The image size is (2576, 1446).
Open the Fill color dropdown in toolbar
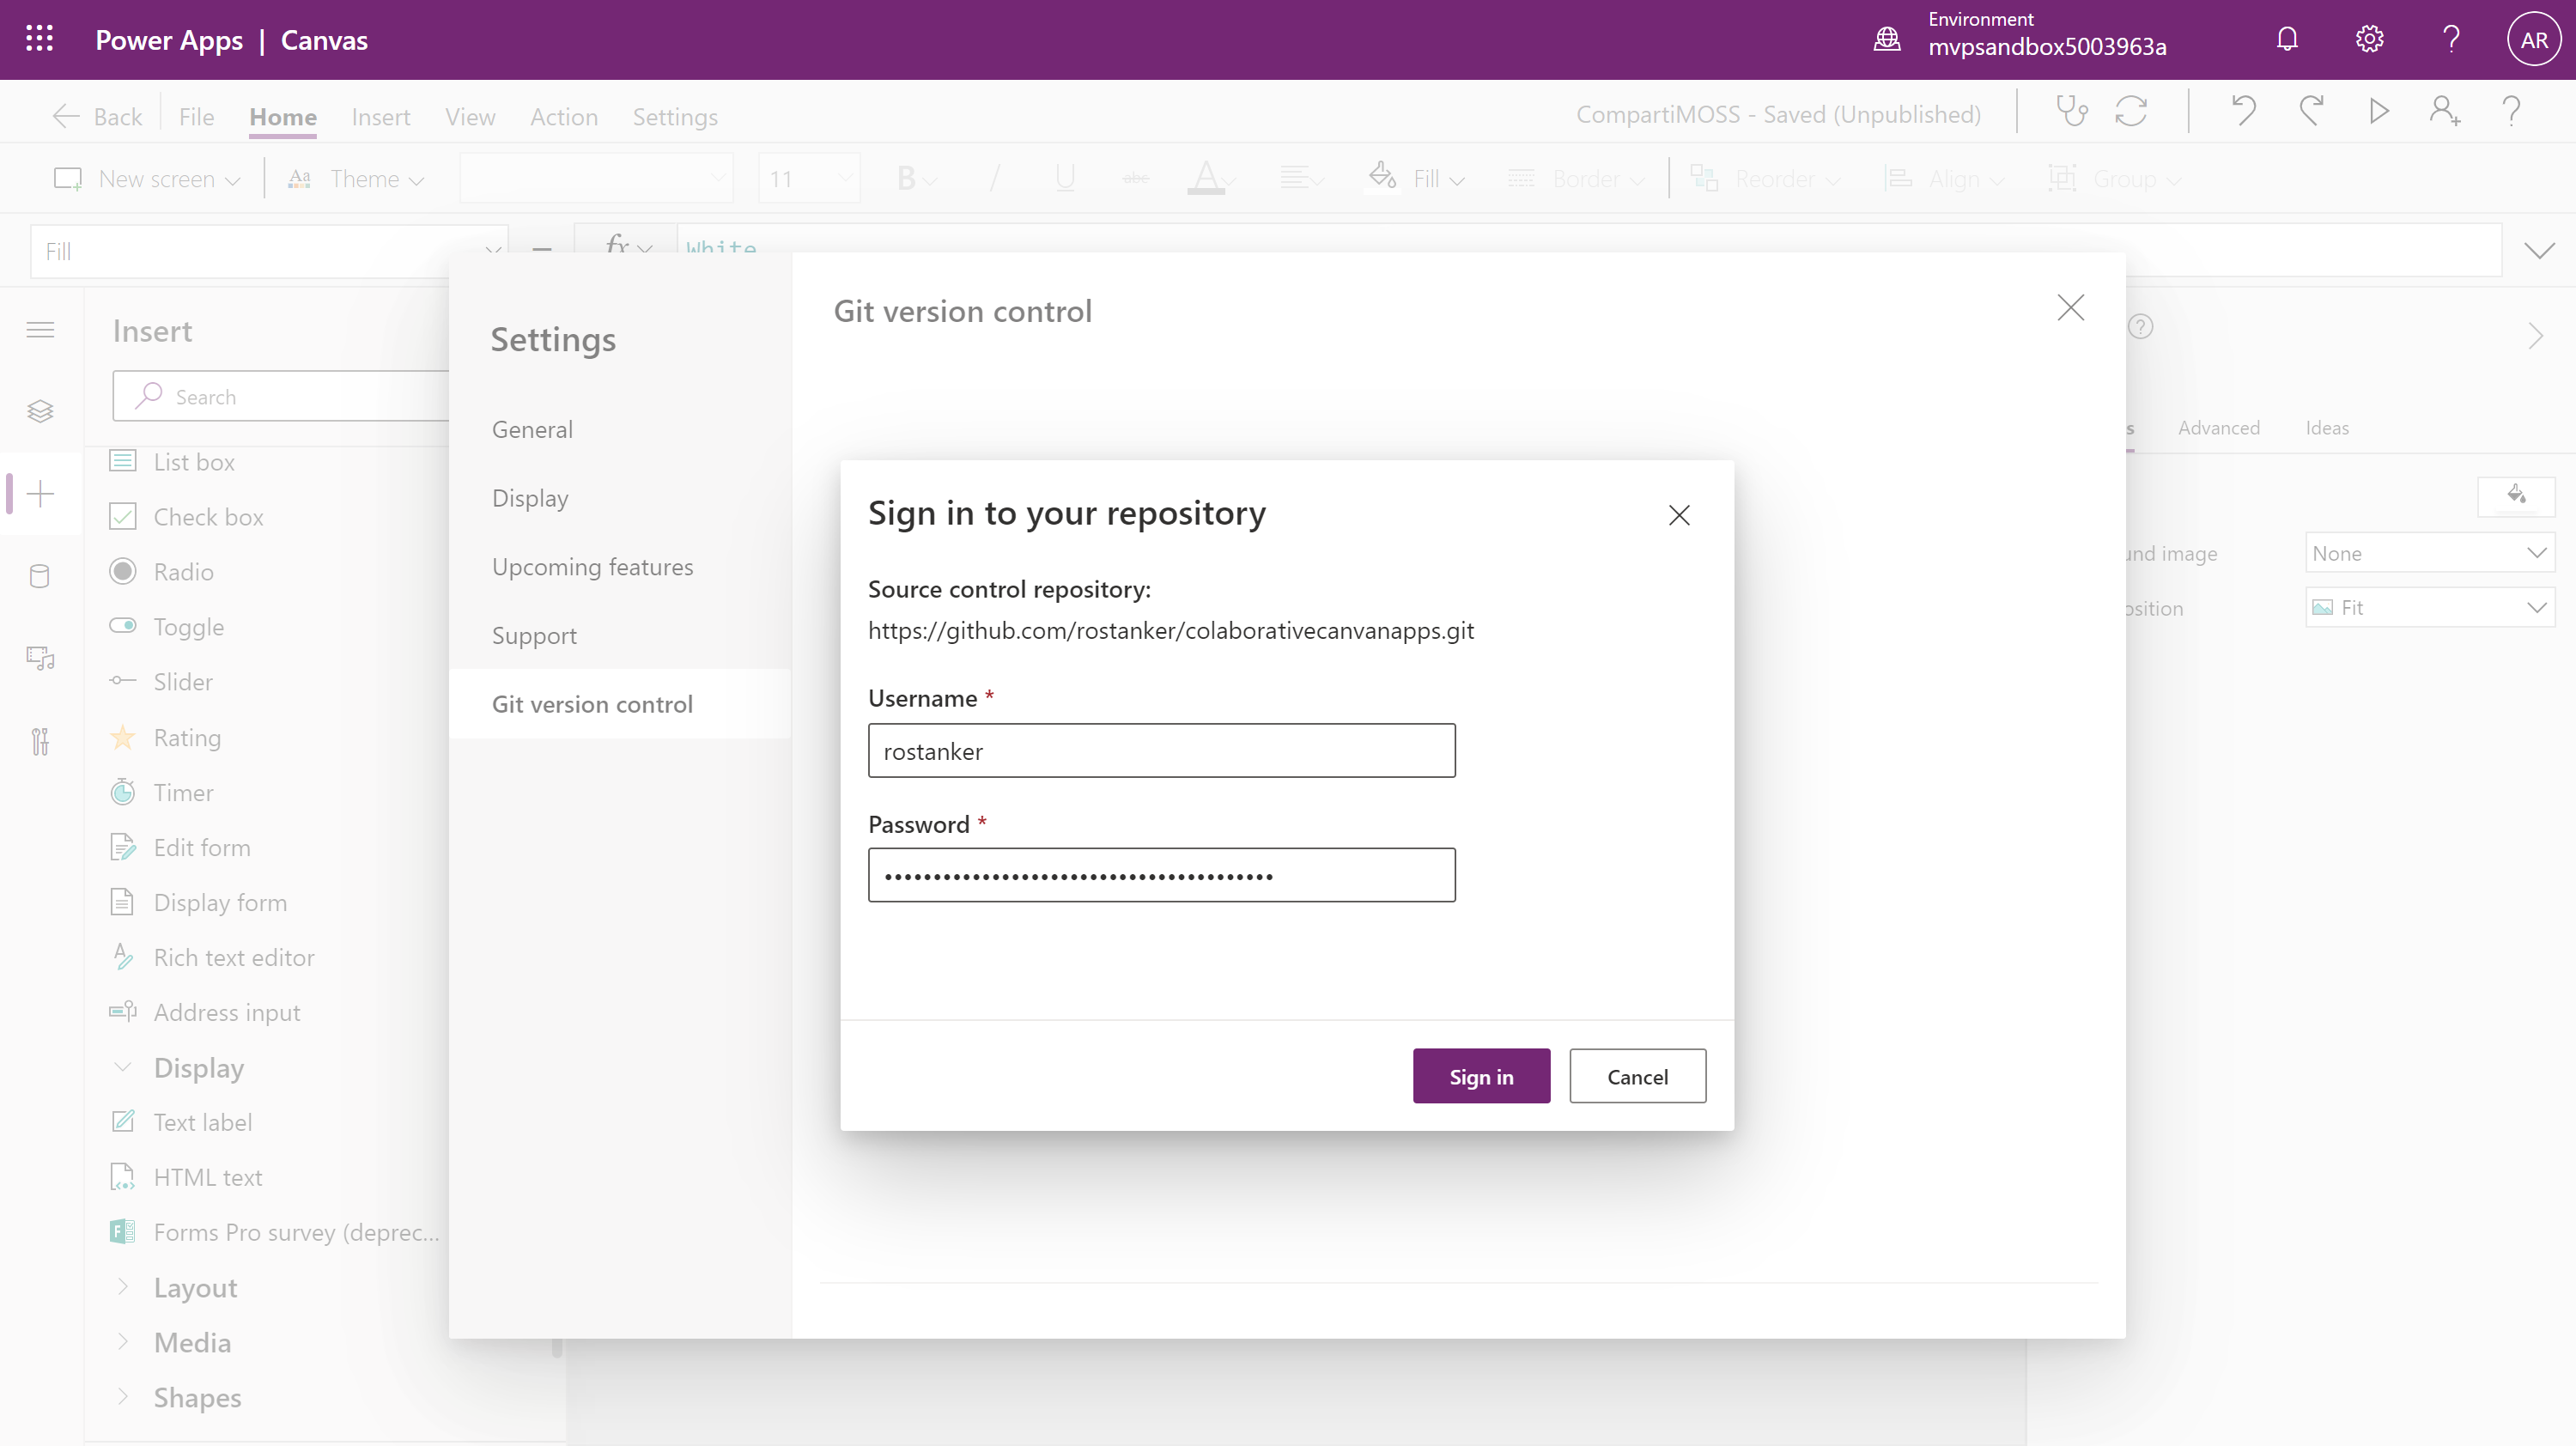point(1417,178)
